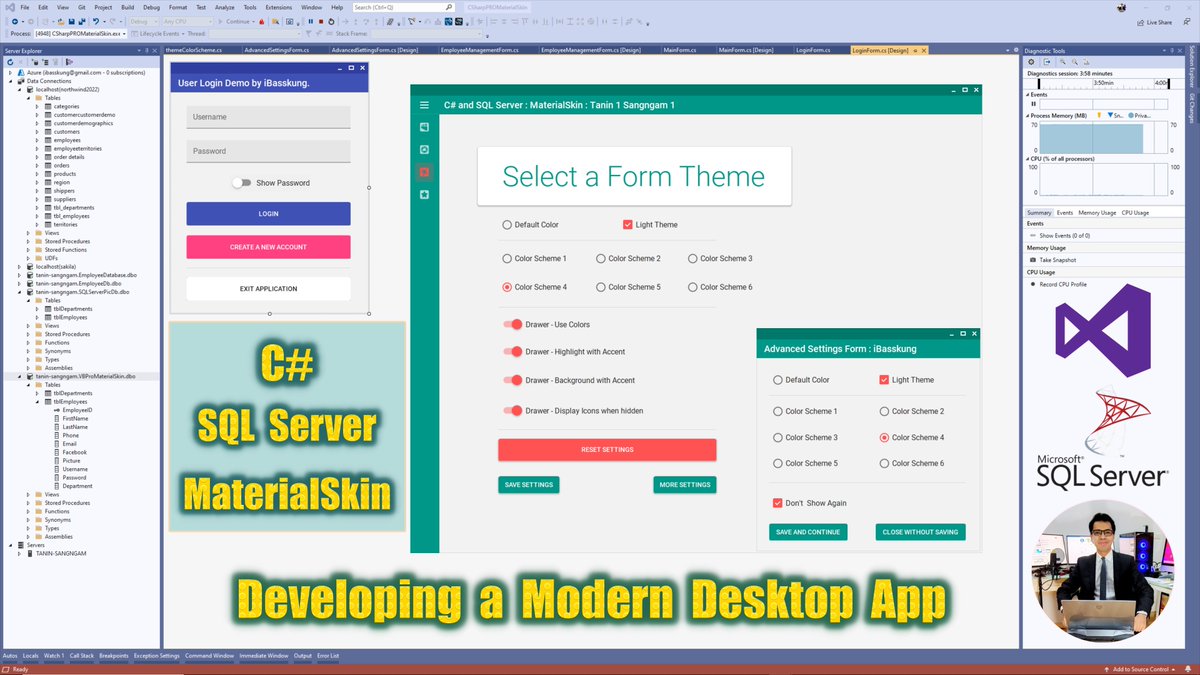Viewport: 1200px width, 675px height.
Task: Click the SAVE AND CONTINUE button
Action: point(808,532)
